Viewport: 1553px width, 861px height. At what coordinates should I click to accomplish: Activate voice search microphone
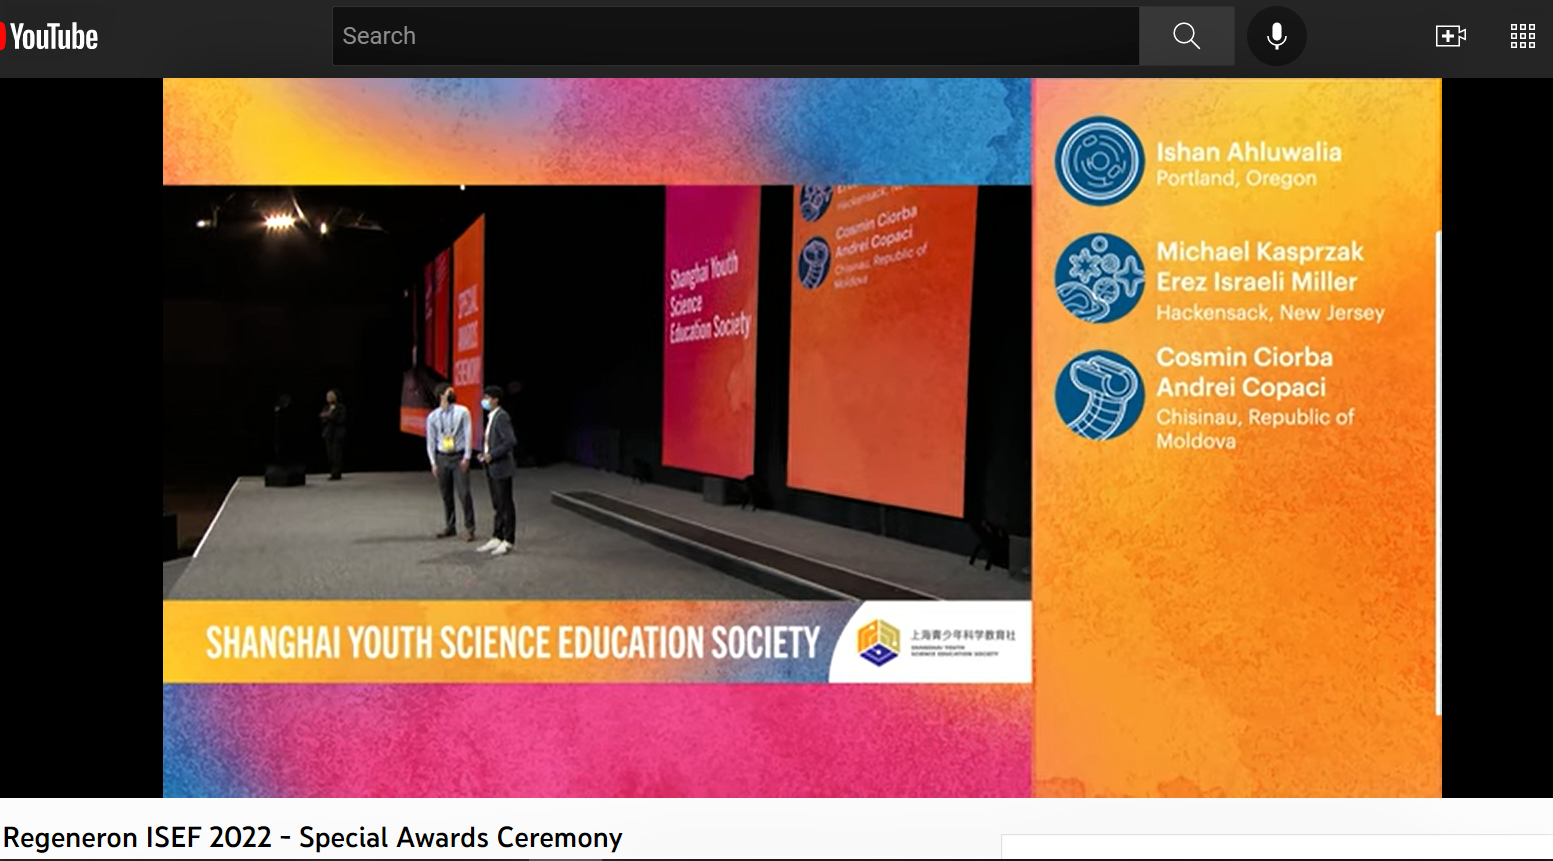1276,36
